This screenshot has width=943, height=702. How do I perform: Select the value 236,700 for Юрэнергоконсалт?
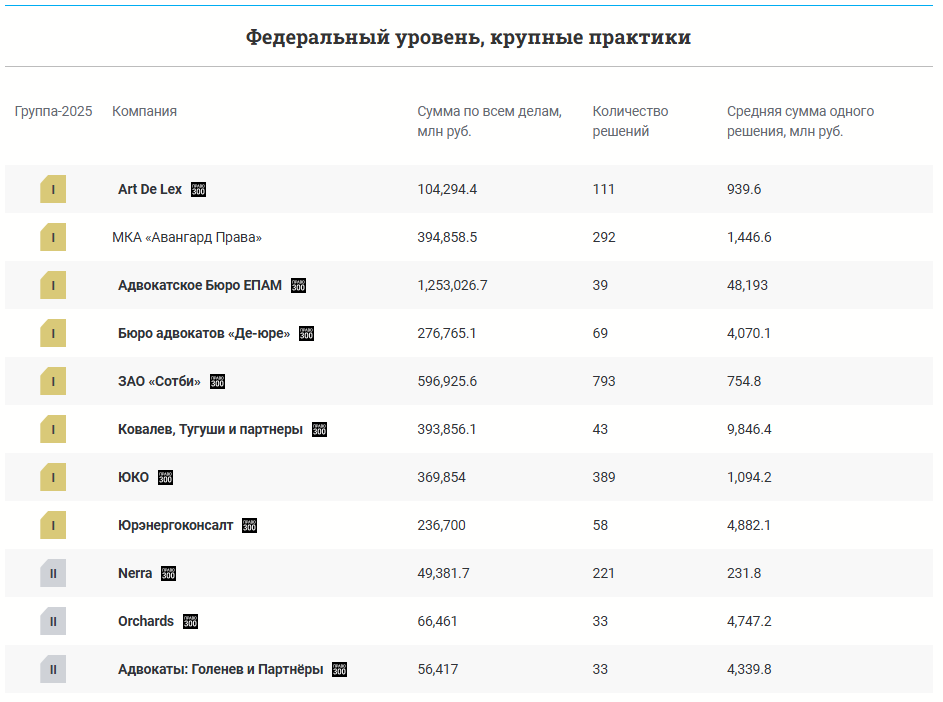(441, 526)
